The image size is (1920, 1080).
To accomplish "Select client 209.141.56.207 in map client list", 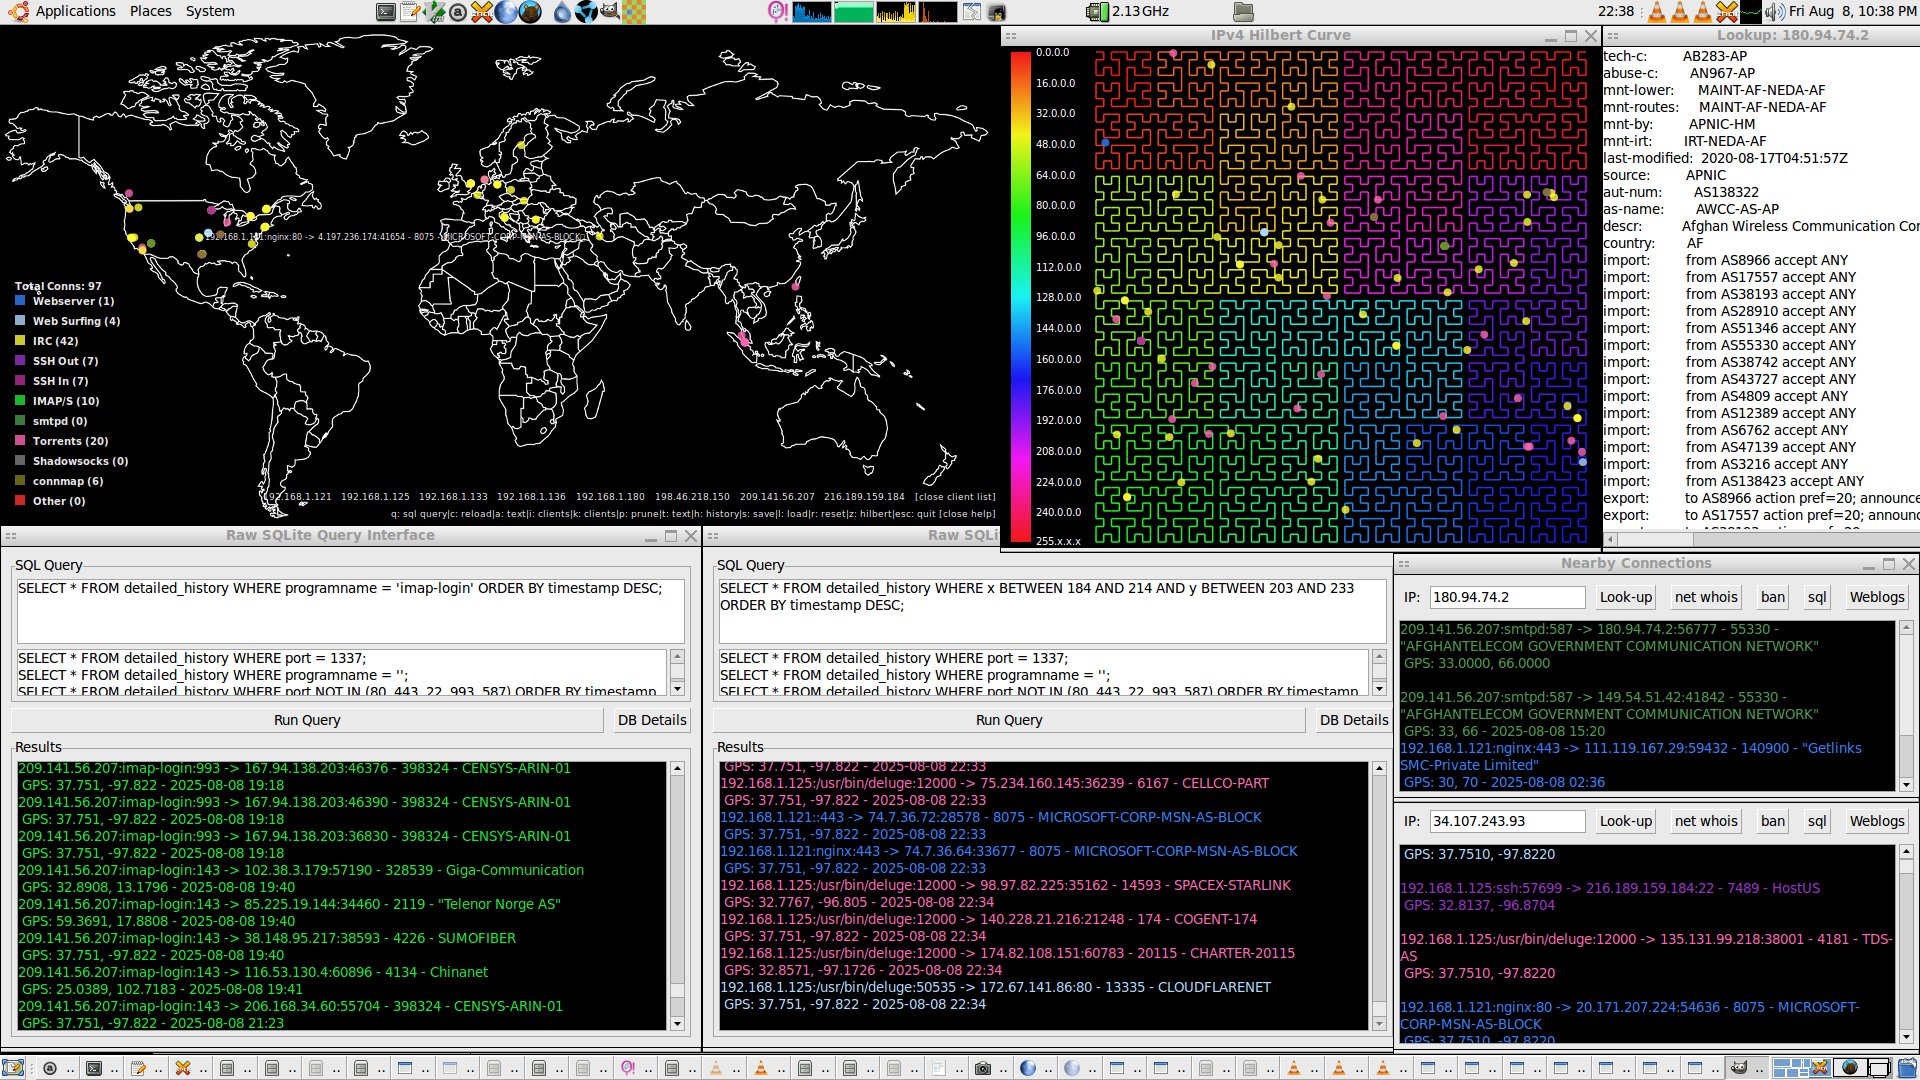I will pos(777,497).
